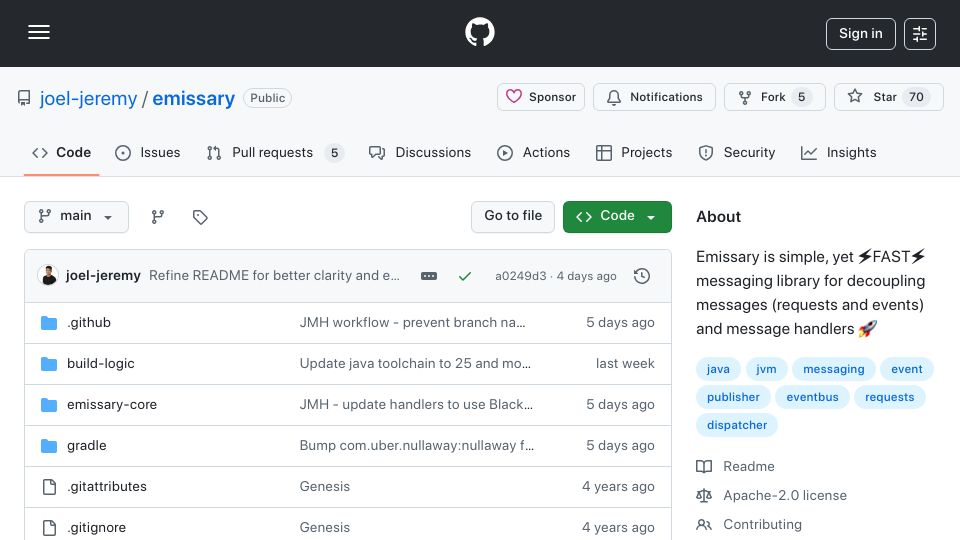Screen dimensions: 960x540
Task: Open the Insights tab
Action: tap(838, 152)
